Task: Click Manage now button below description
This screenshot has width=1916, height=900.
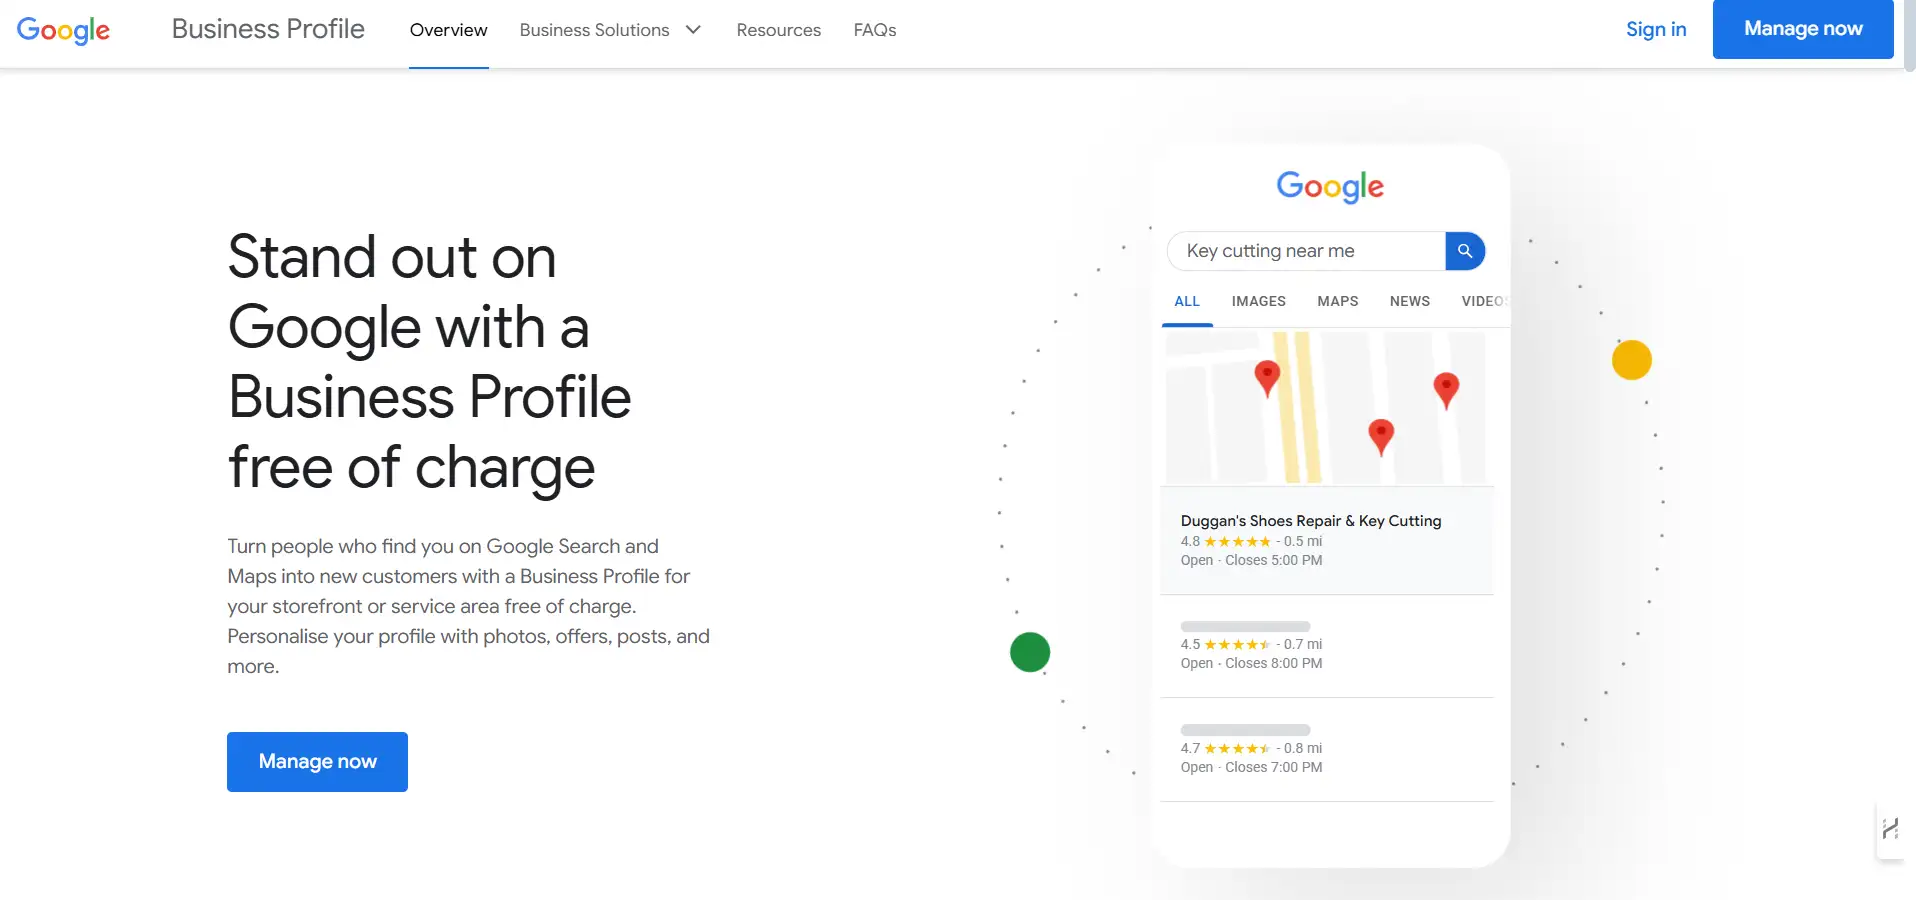Action: (317, 762)
